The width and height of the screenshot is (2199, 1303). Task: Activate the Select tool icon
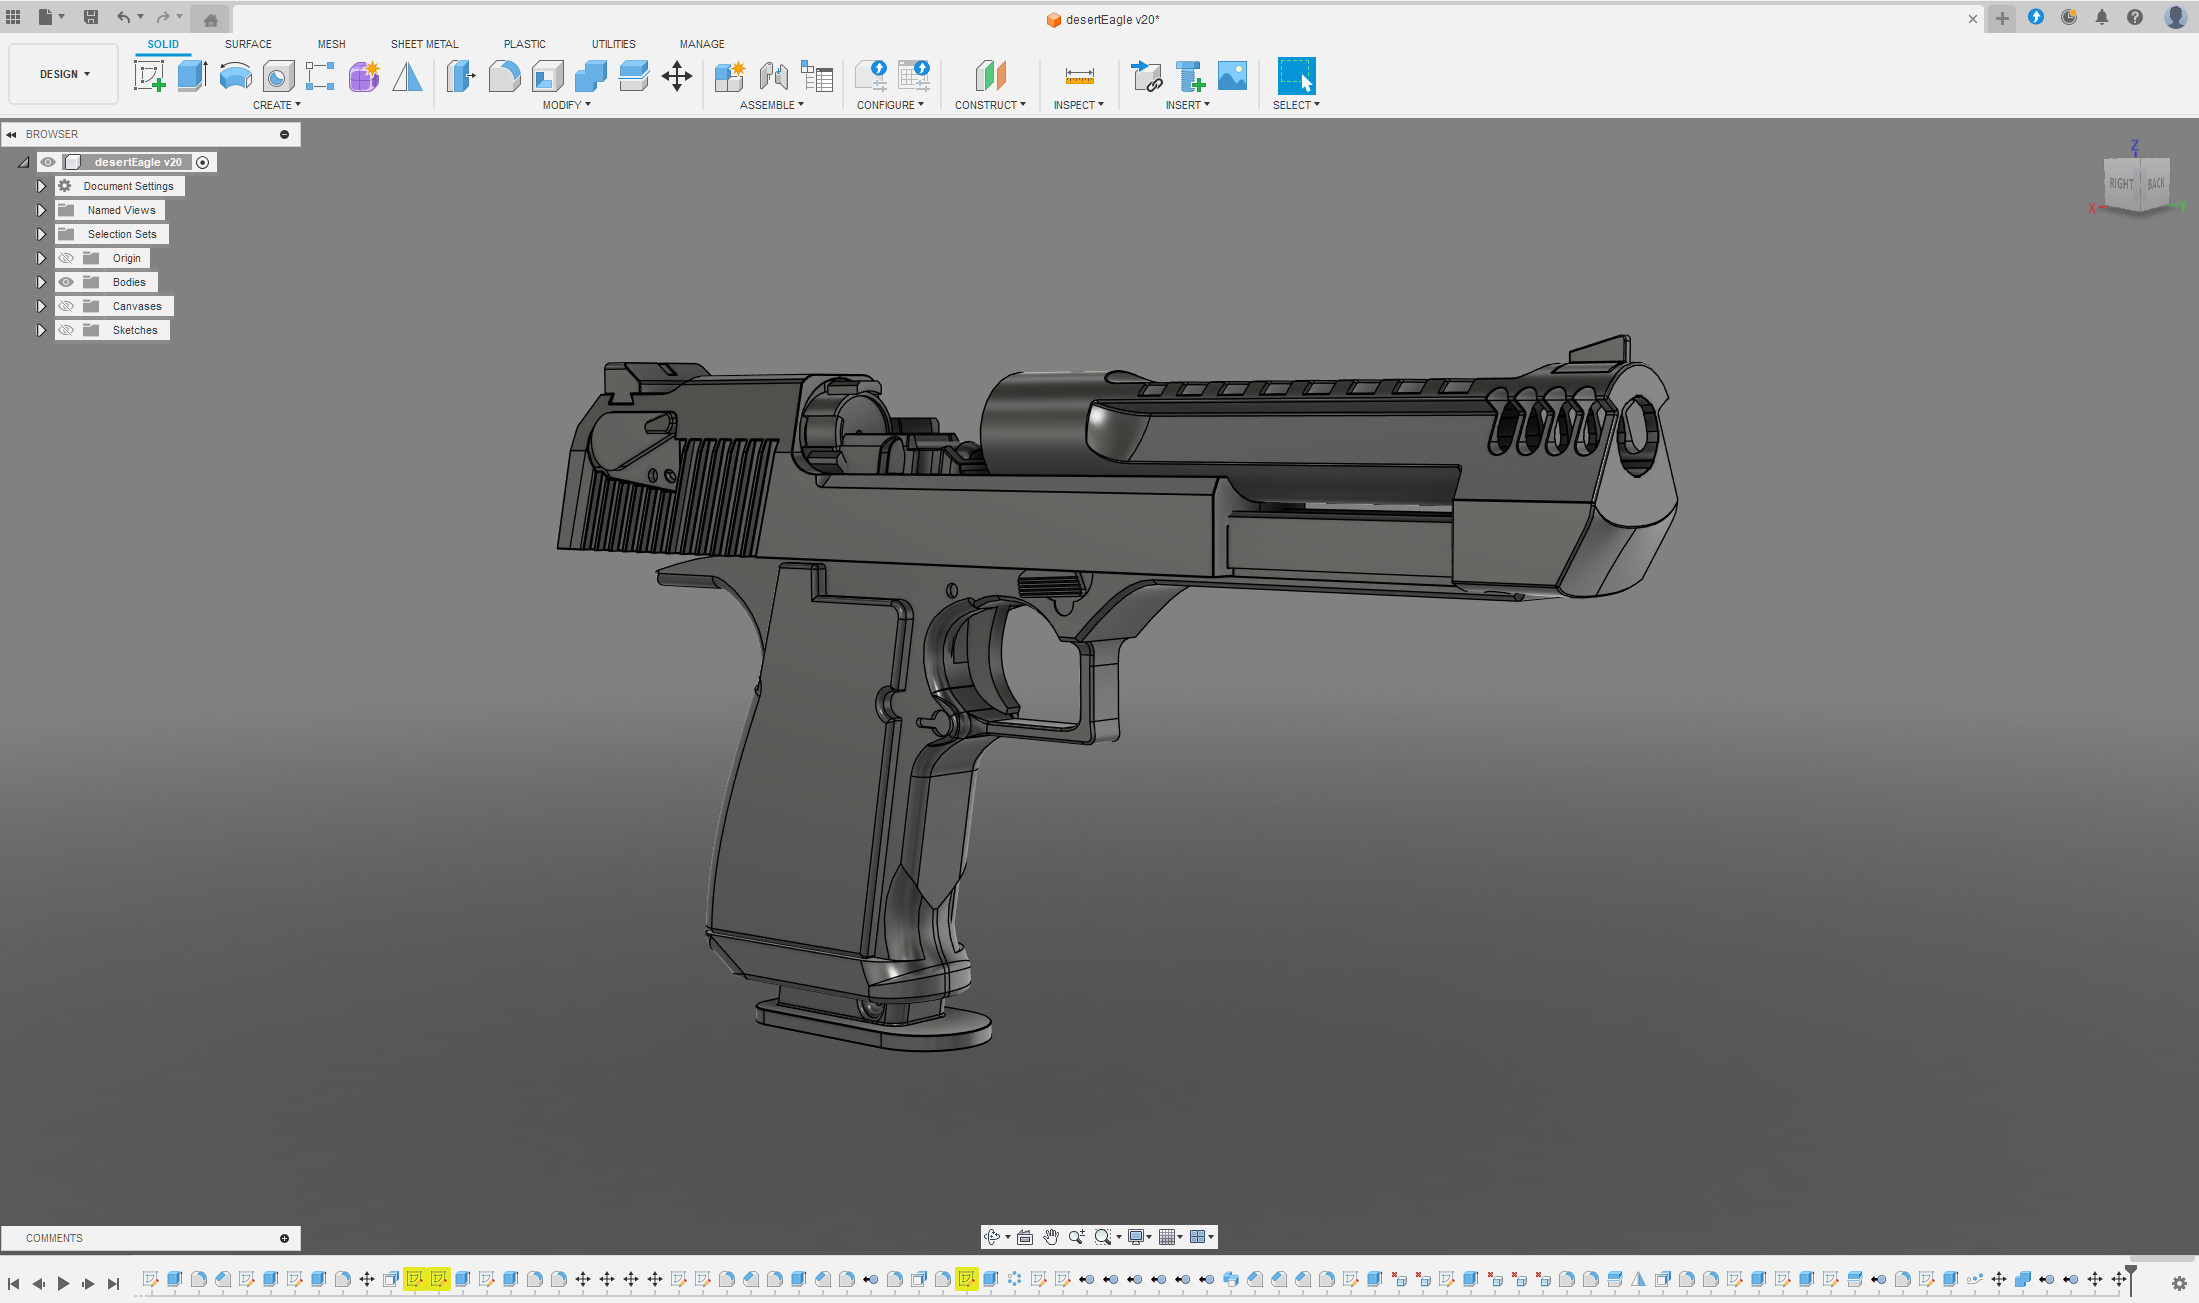coord(1296,76)
